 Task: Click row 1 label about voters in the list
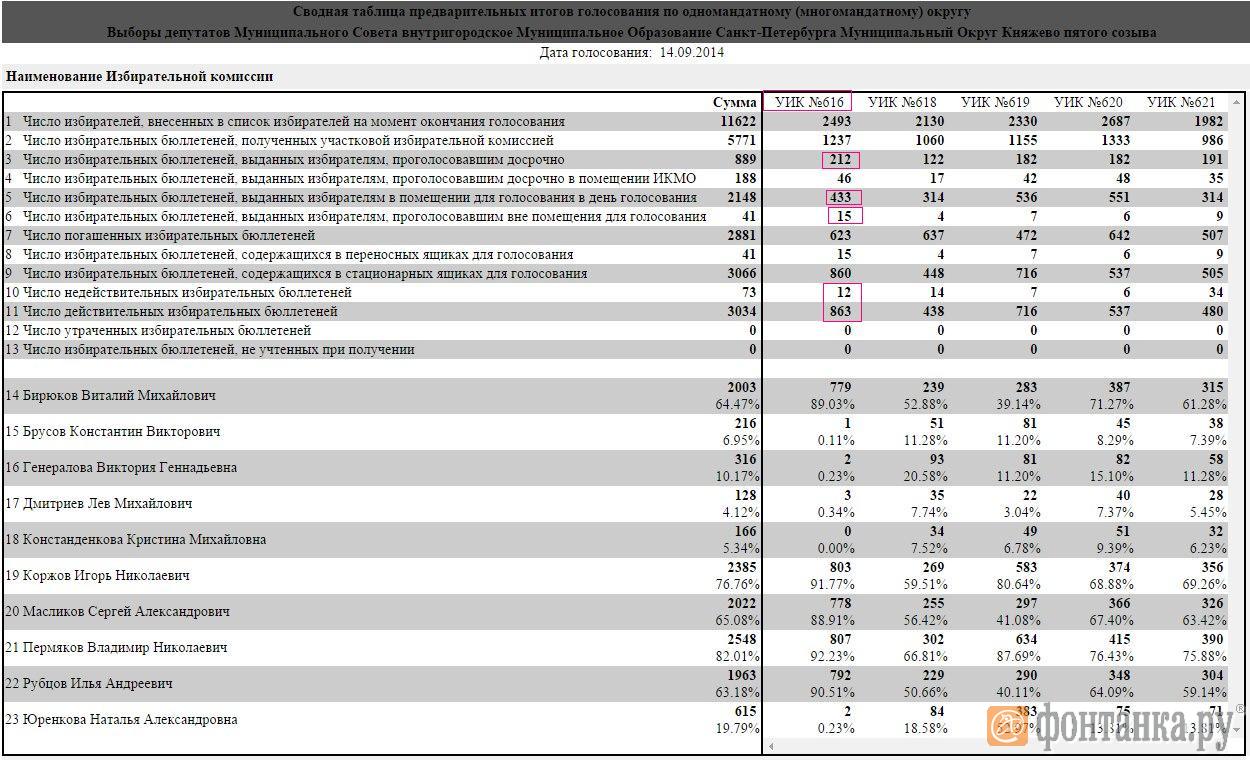point(294,121)
